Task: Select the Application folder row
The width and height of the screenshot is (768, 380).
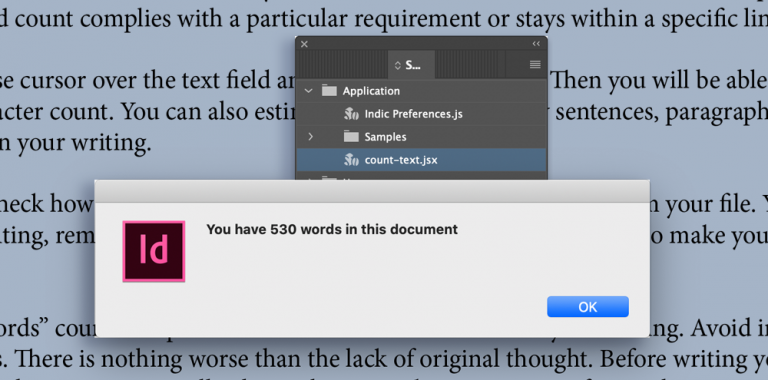Action: [x=421, y=91]
